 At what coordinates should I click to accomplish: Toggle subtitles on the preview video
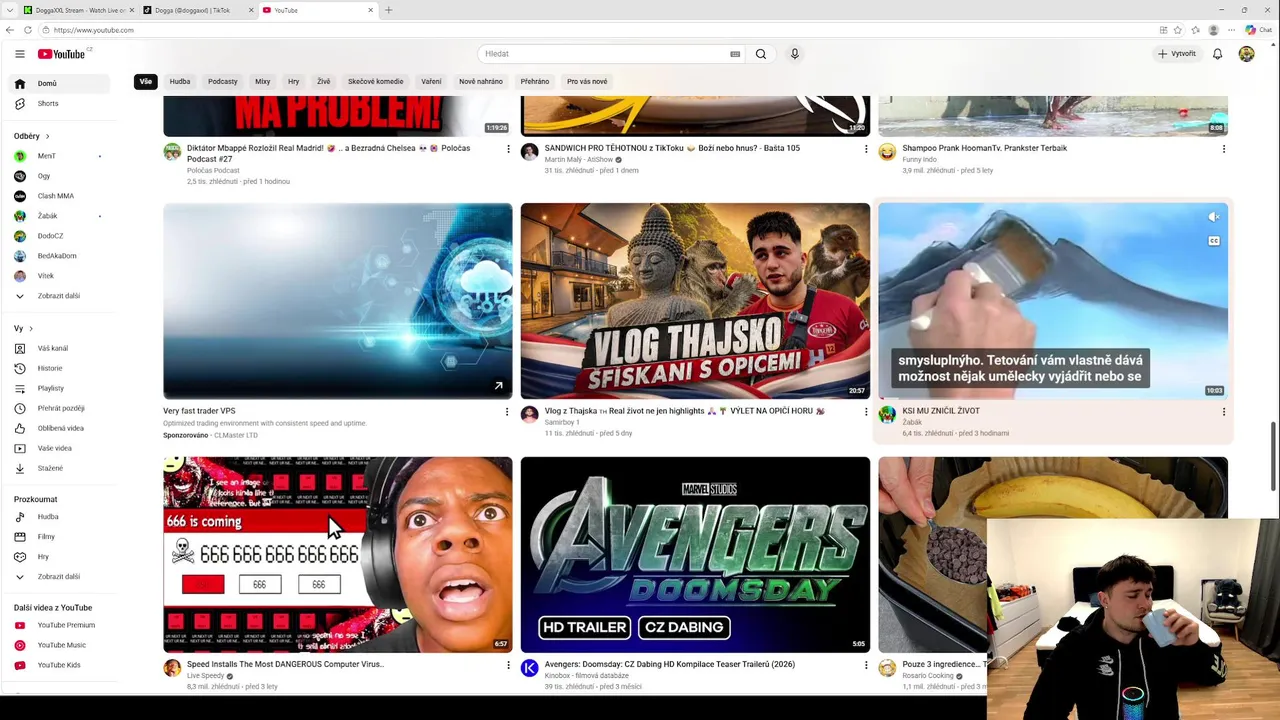point(1213,241)
